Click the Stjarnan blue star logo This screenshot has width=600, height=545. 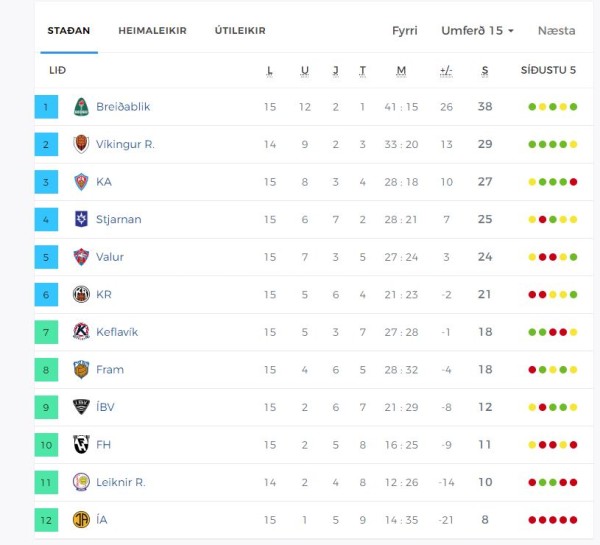tap(81, 219)
